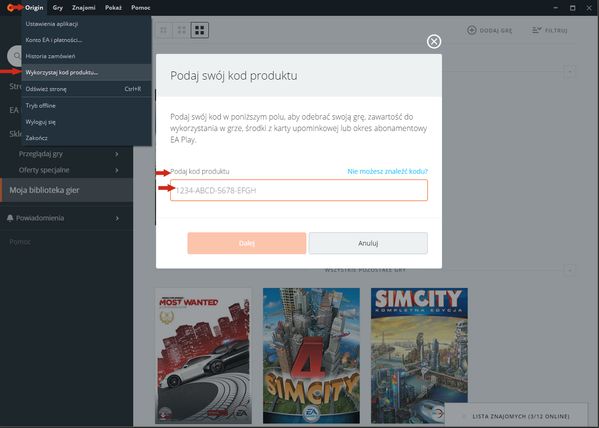599x428 pixels.
Task: Switch to medium tiles grid view icon
Action: pos(181,30)
